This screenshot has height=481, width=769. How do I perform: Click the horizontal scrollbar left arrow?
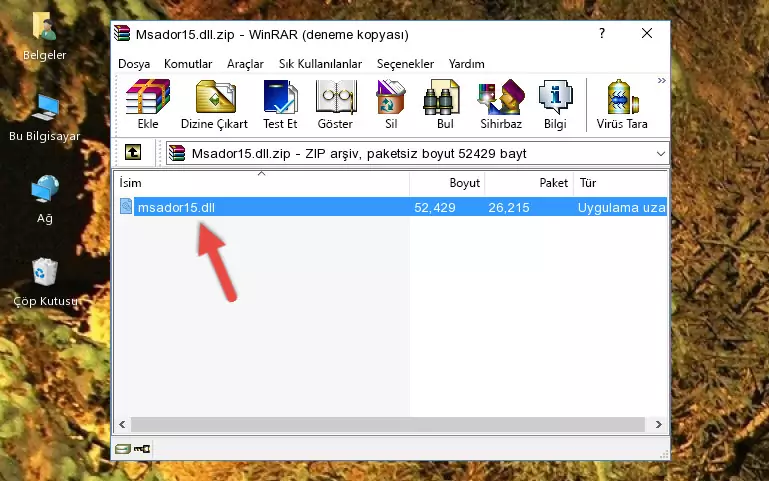(122, 425)
